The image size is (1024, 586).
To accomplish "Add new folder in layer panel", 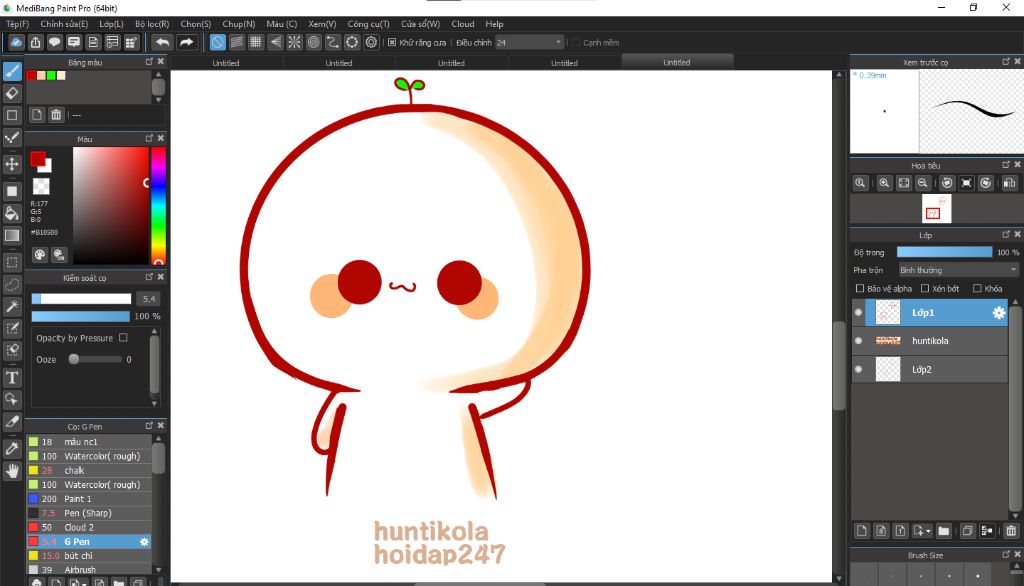I will (944, 530).
